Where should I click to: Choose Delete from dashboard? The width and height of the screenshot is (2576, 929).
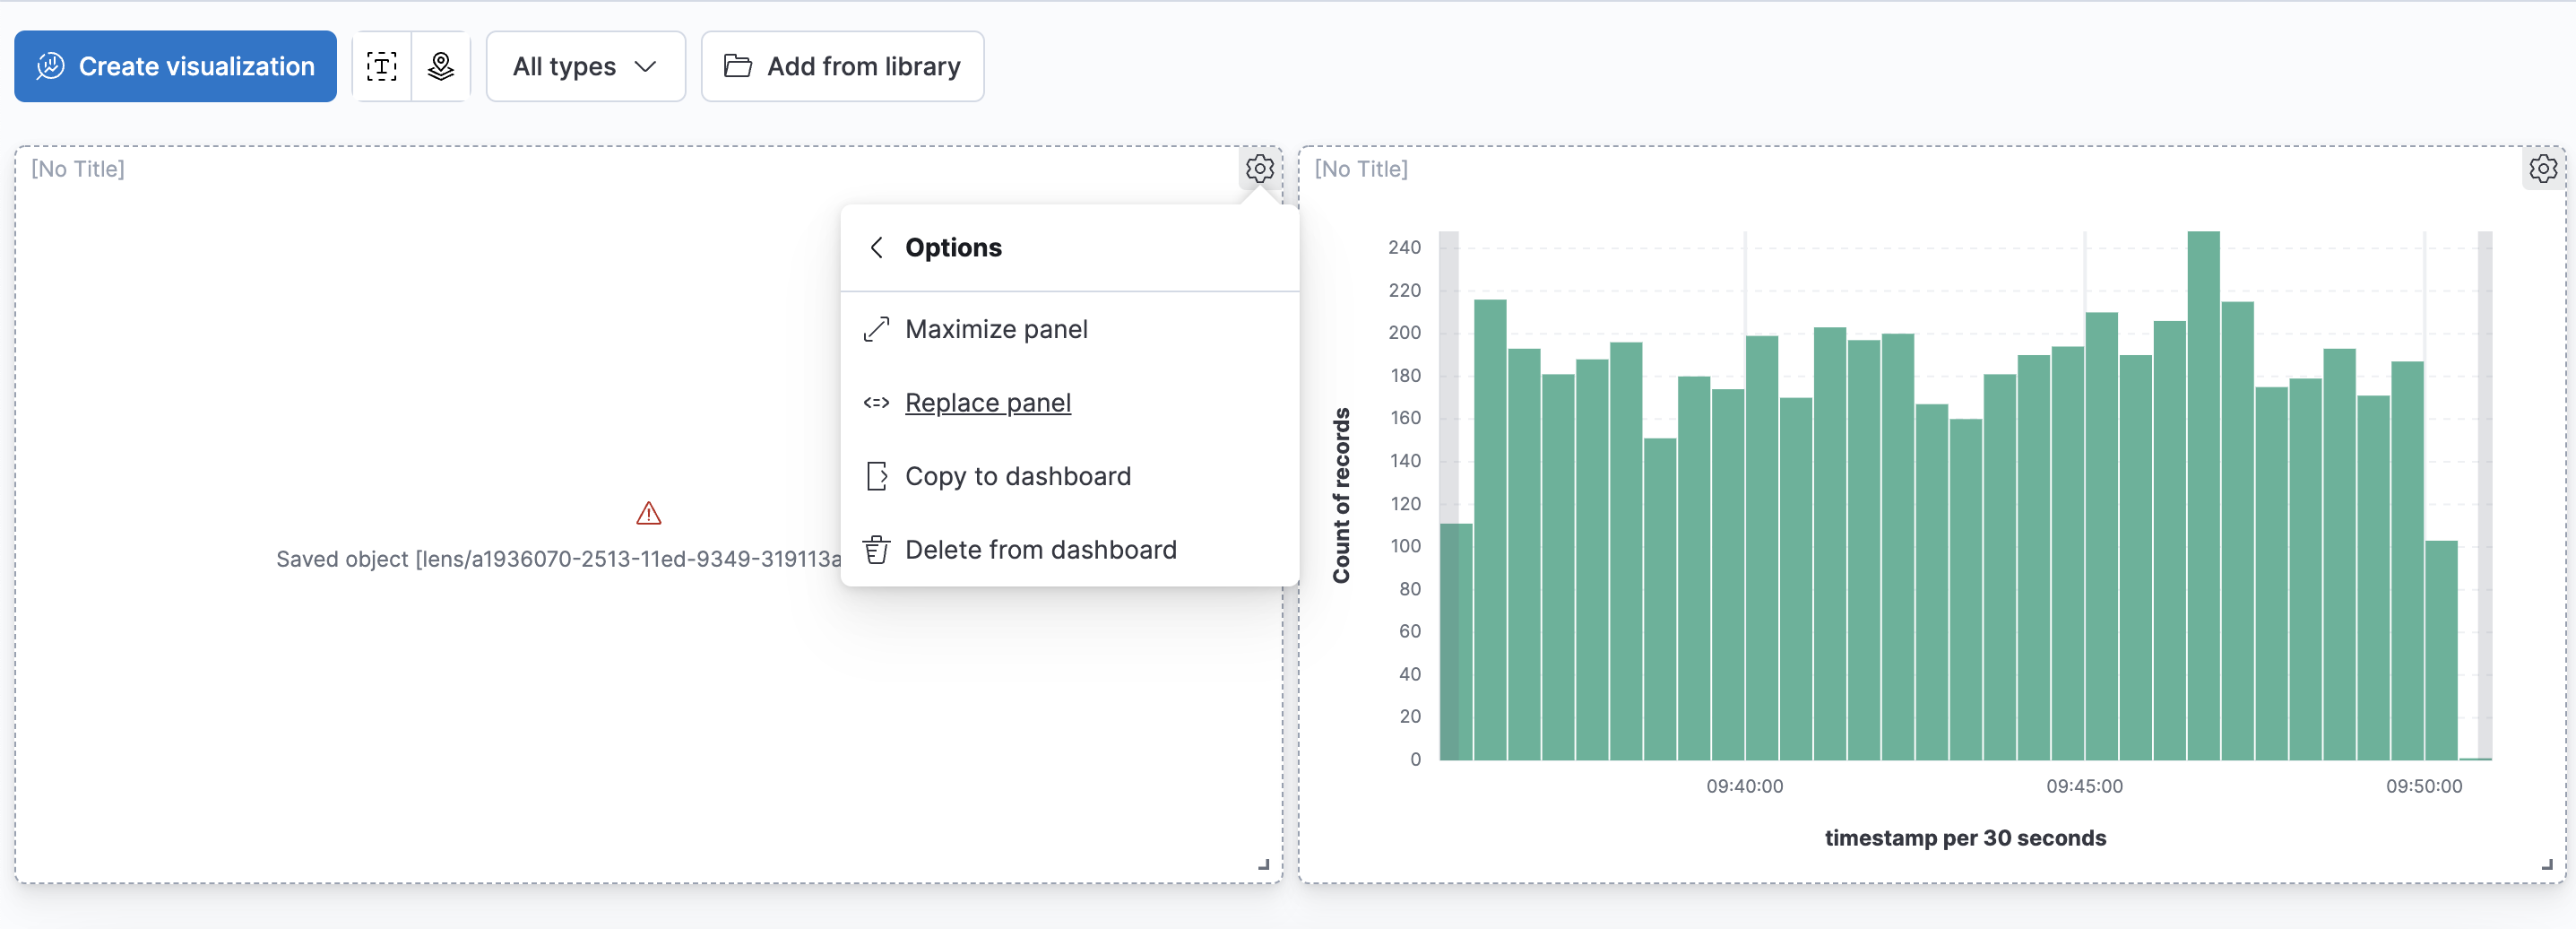pos(1040,549)
